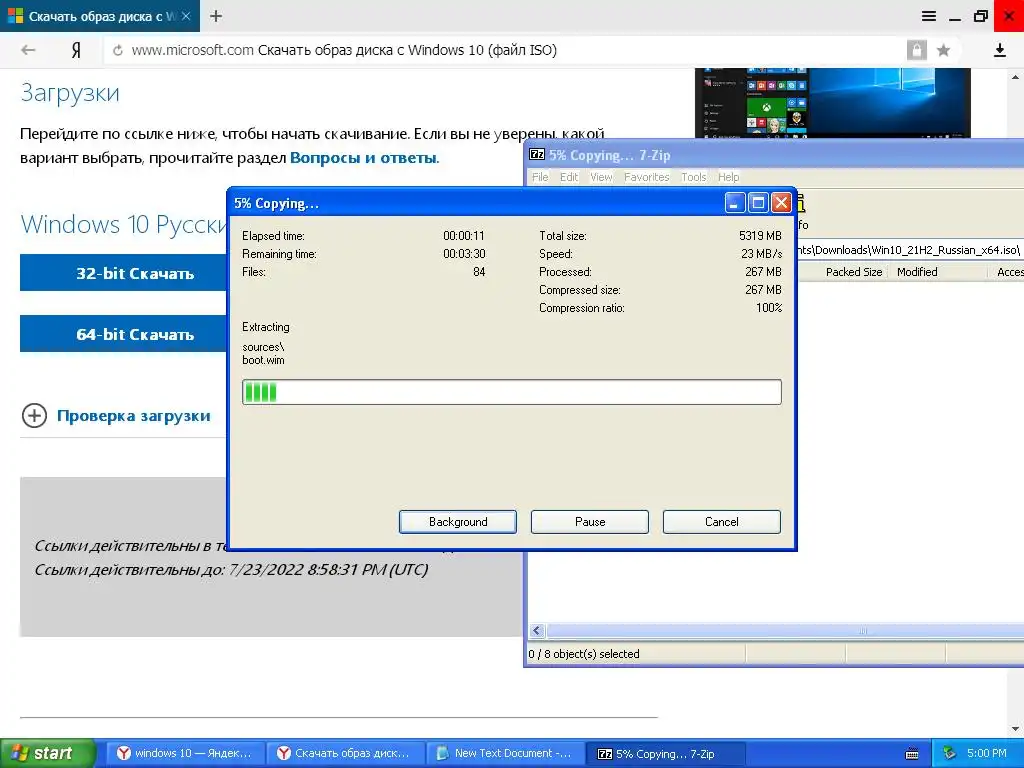
Task: Minimize the 5% Copying dialog
Action: point(735,203)
